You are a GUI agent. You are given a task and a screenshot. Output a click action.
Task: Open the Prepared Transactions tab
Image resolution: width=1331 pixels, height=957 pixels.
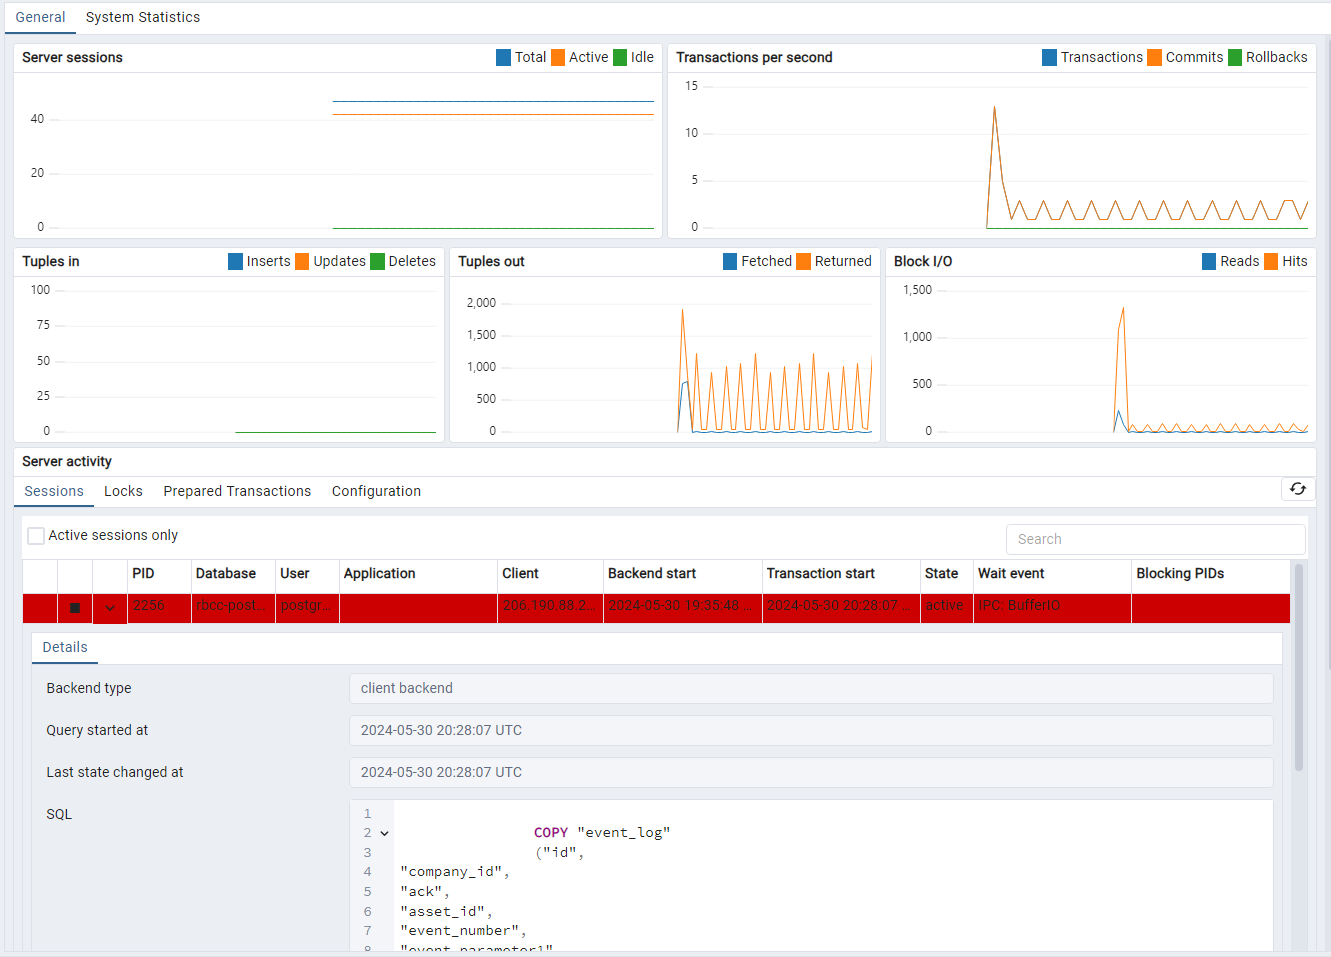pyautogui.click(x=237, y=491)
